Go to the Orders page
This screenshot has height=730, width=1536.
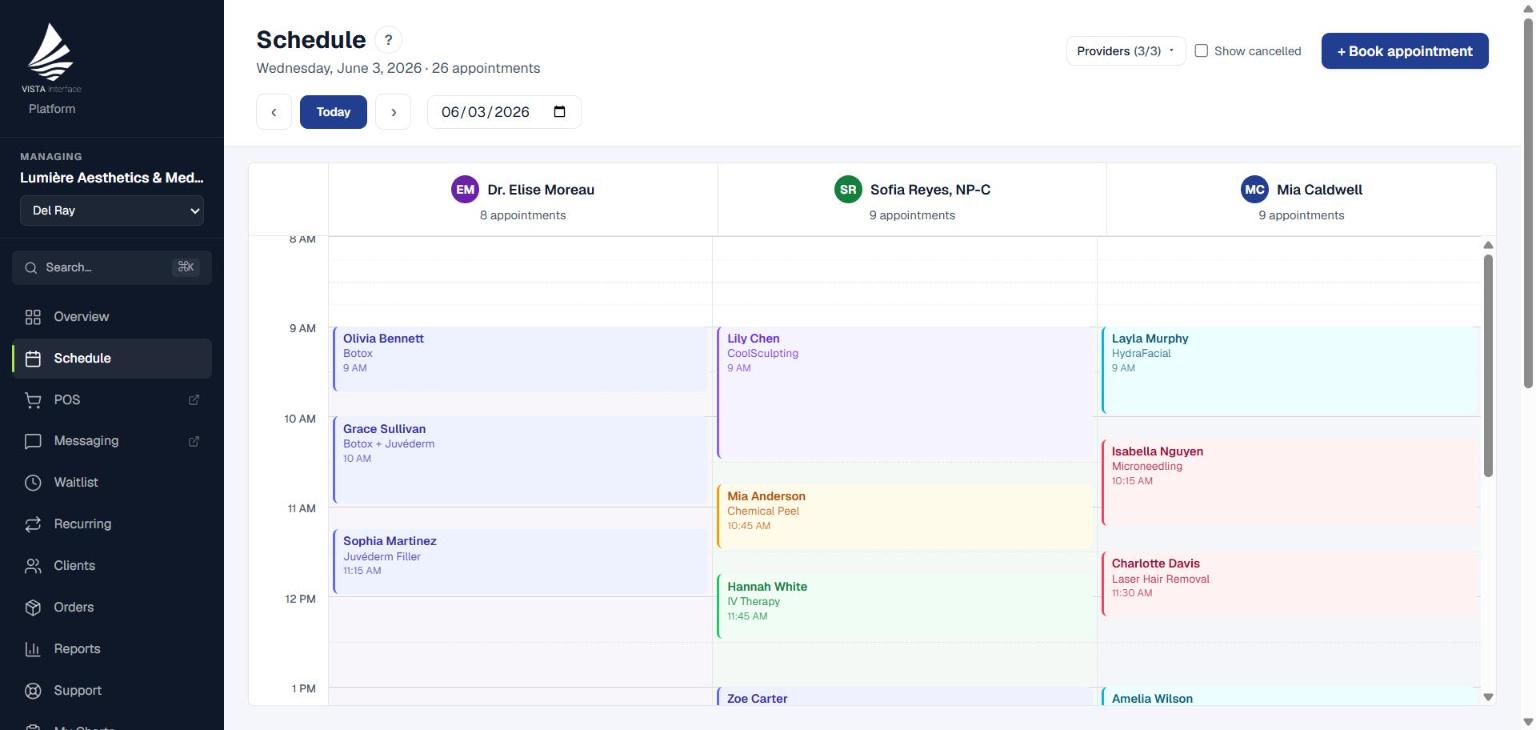click(112, 607)
